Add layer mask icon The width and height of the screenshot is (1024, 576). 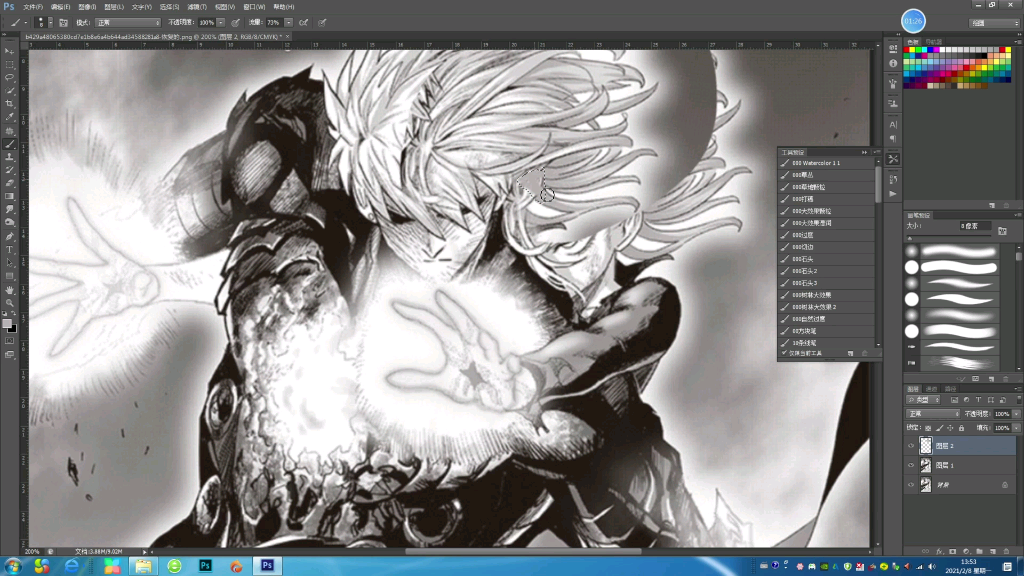[952, 552]
